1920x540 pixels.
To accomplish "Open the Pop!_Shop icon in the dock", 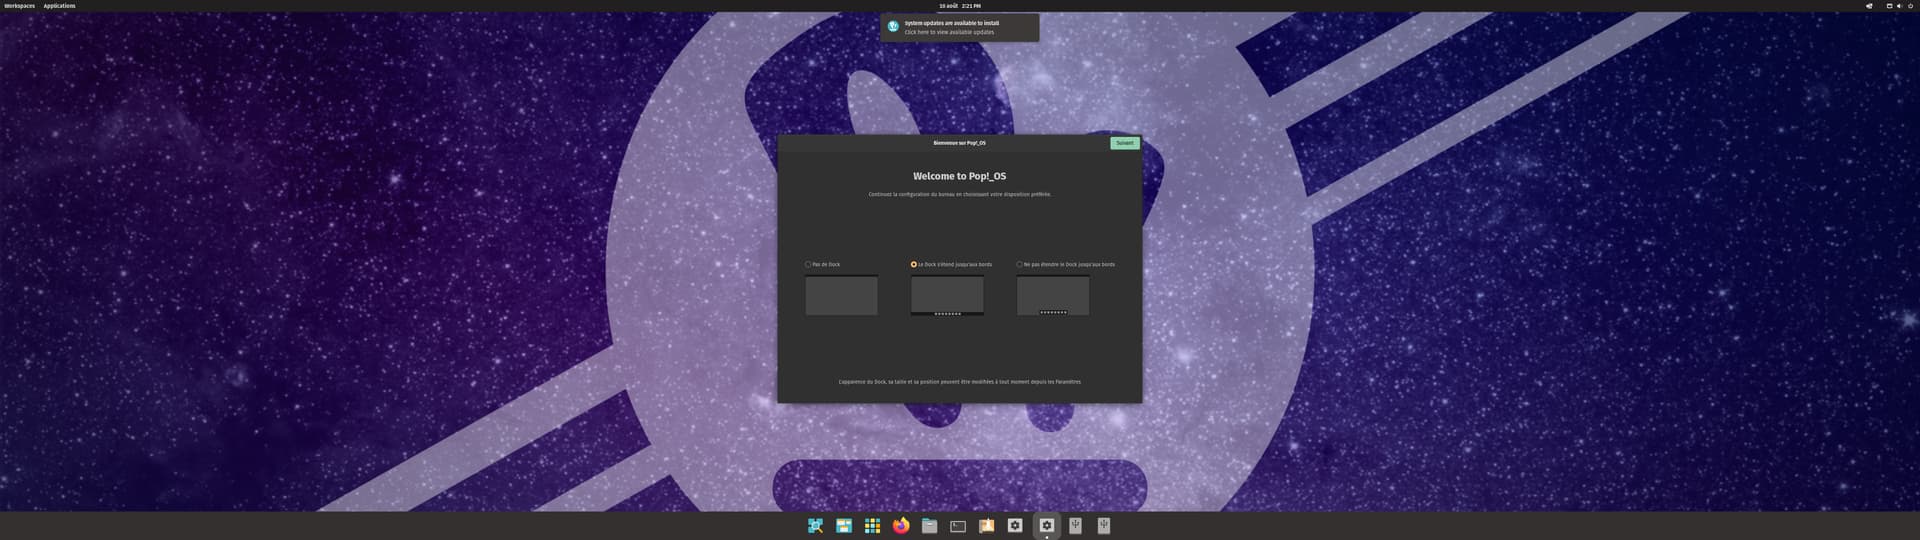I will click(986, 526).
